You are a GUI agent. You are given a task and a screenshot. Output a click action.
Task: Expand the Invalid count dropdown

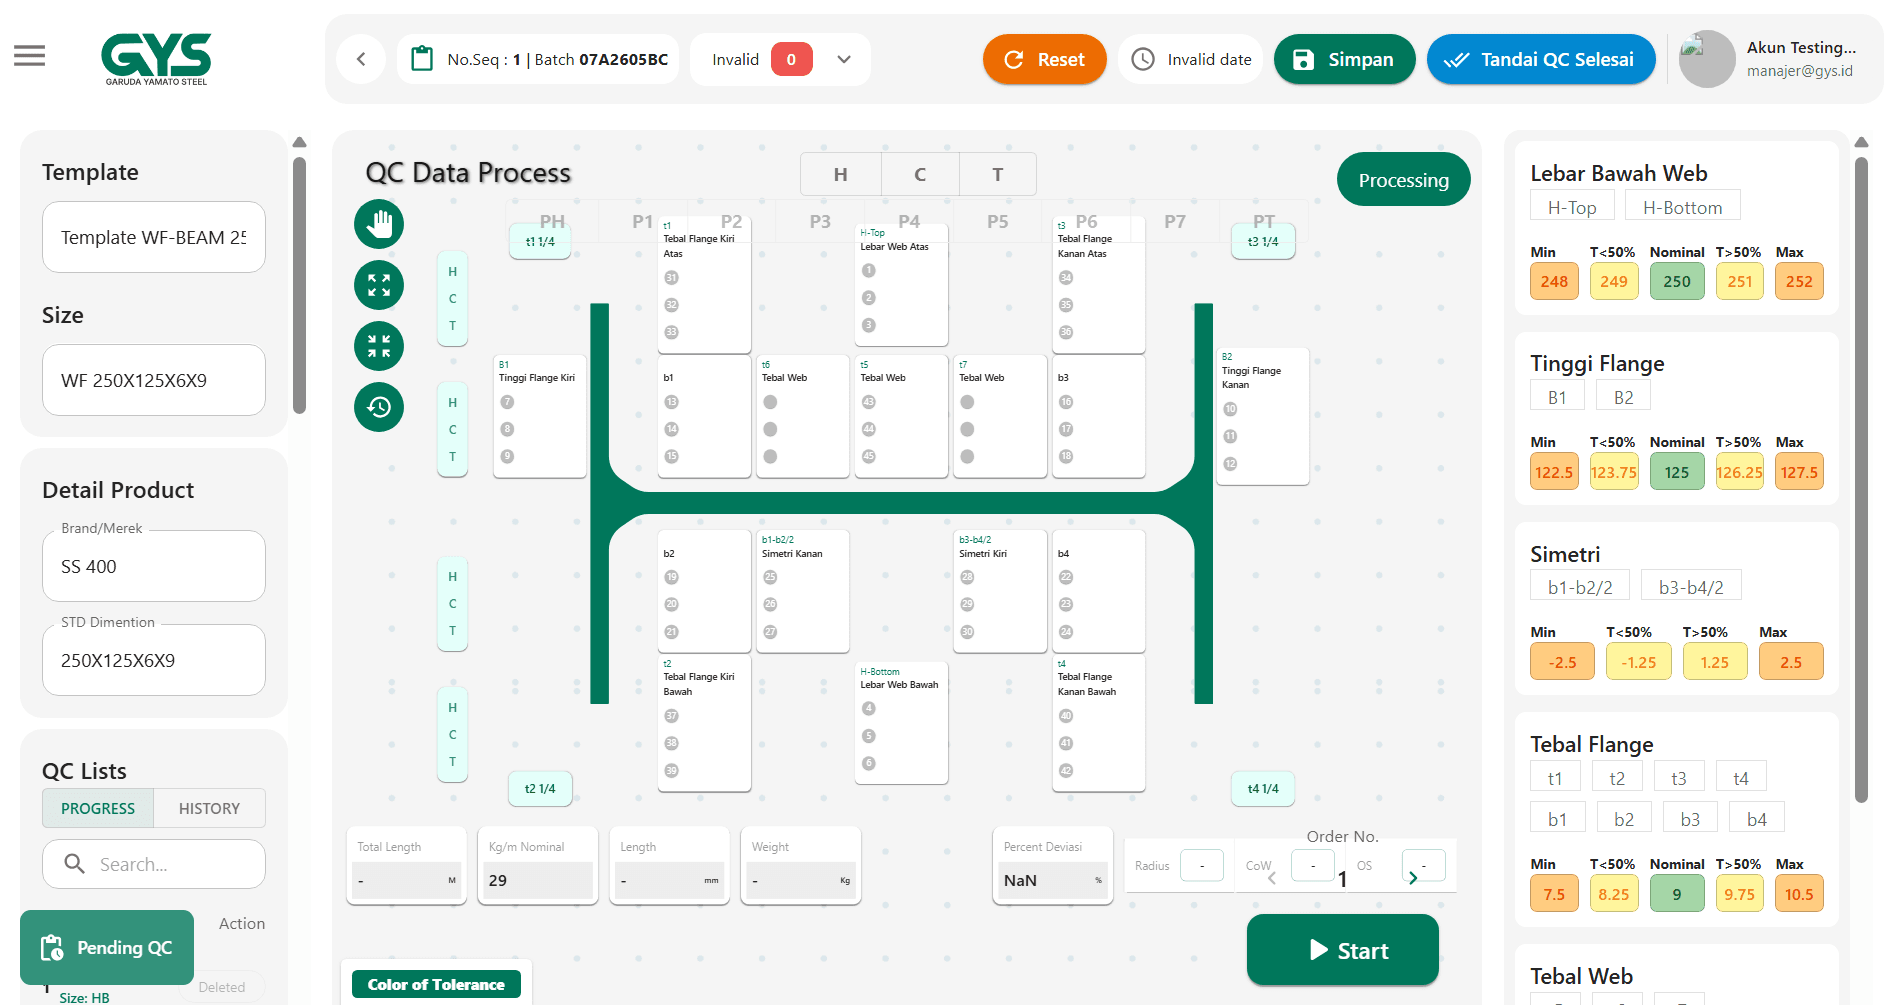pyautogui.click(x=844, y=60)
